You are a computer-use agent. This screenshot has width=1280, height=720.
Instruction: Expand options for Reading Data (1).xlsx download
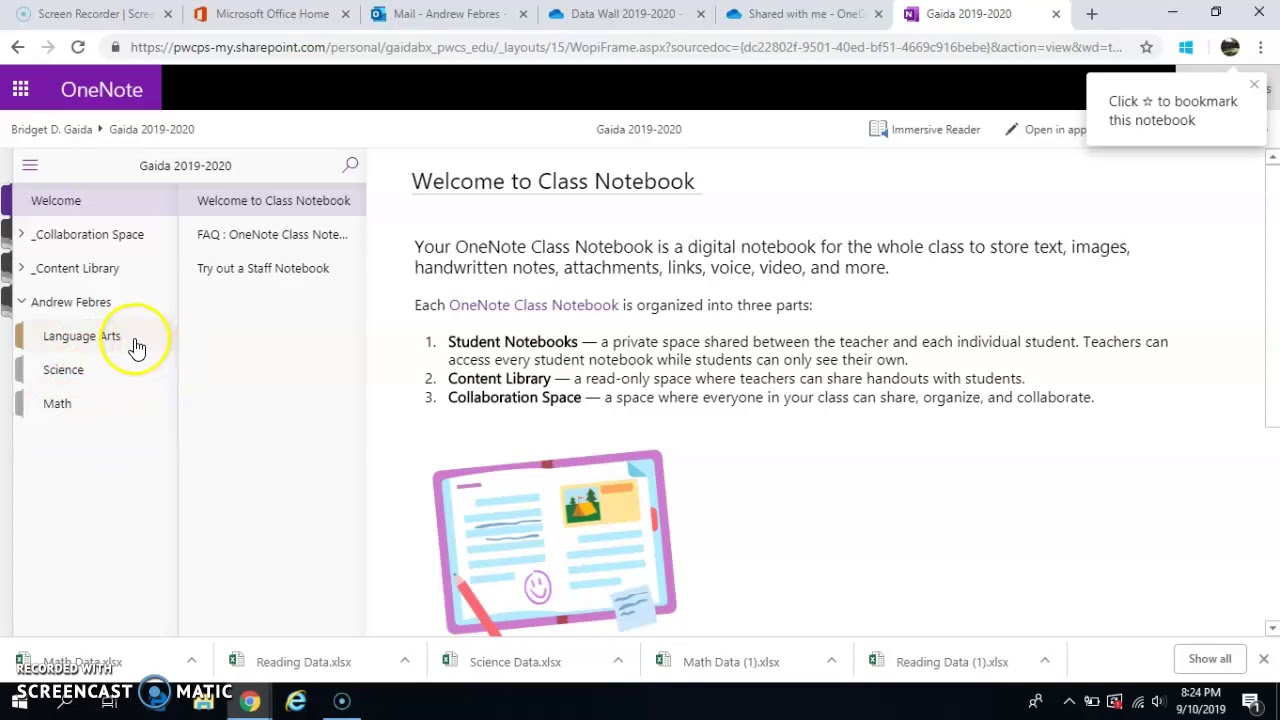click(1044, 661)
